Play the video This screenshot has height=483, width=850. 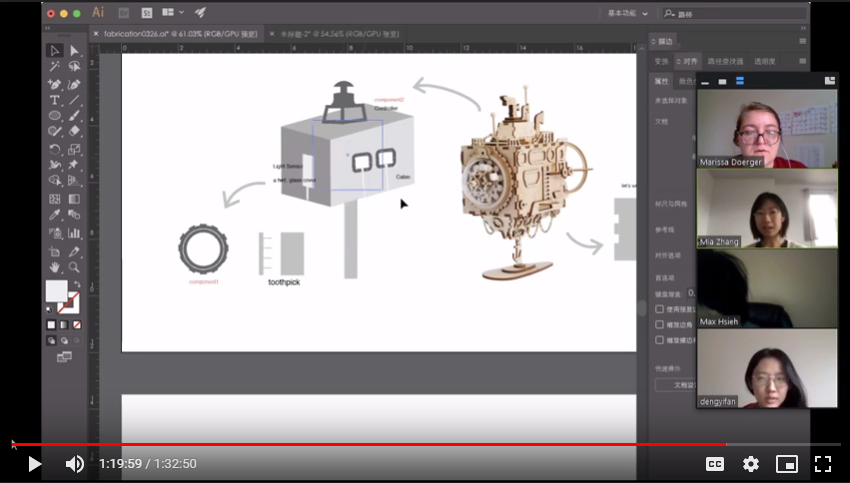coord(34,464)
